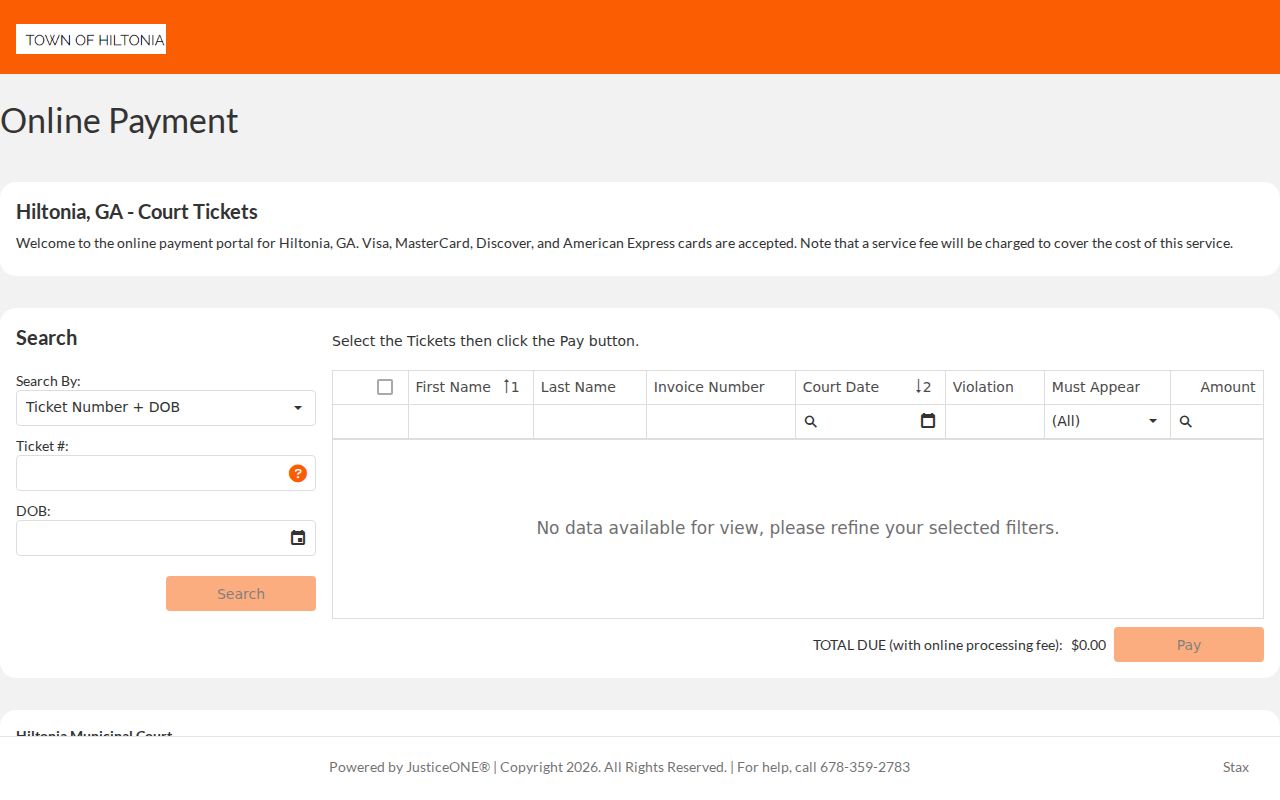Click the Pay button

1189,645
